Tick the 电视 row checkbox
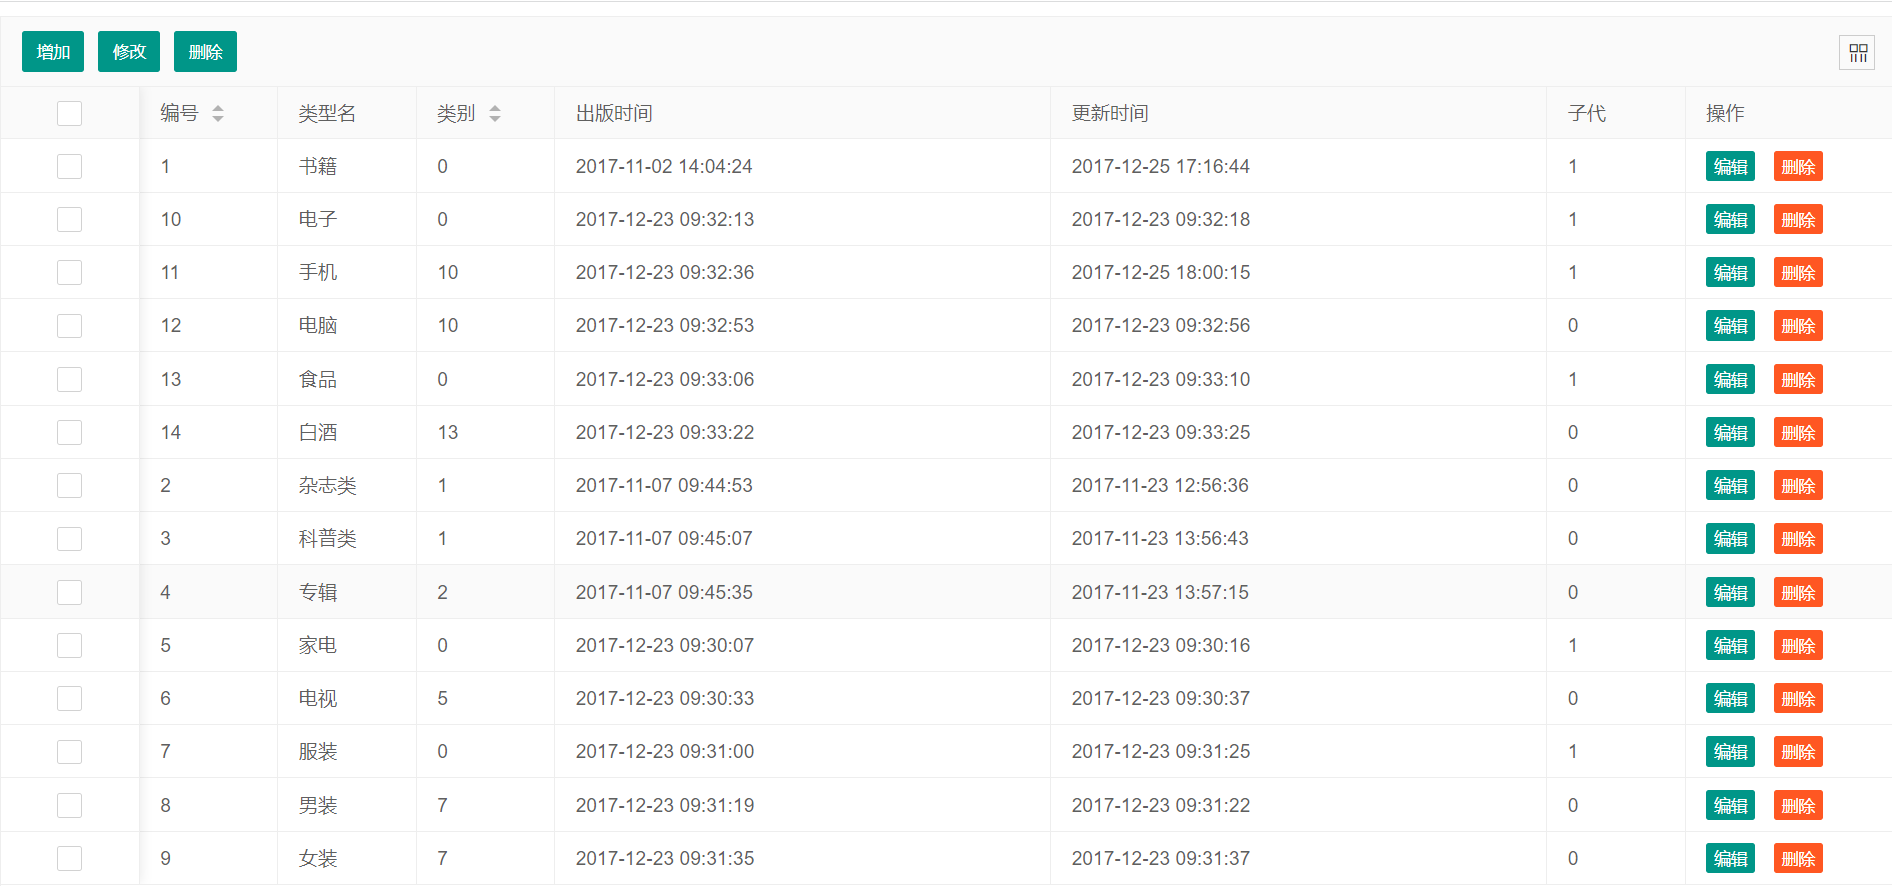This screenshot has height=886, width=1892. tap(70, 698)
